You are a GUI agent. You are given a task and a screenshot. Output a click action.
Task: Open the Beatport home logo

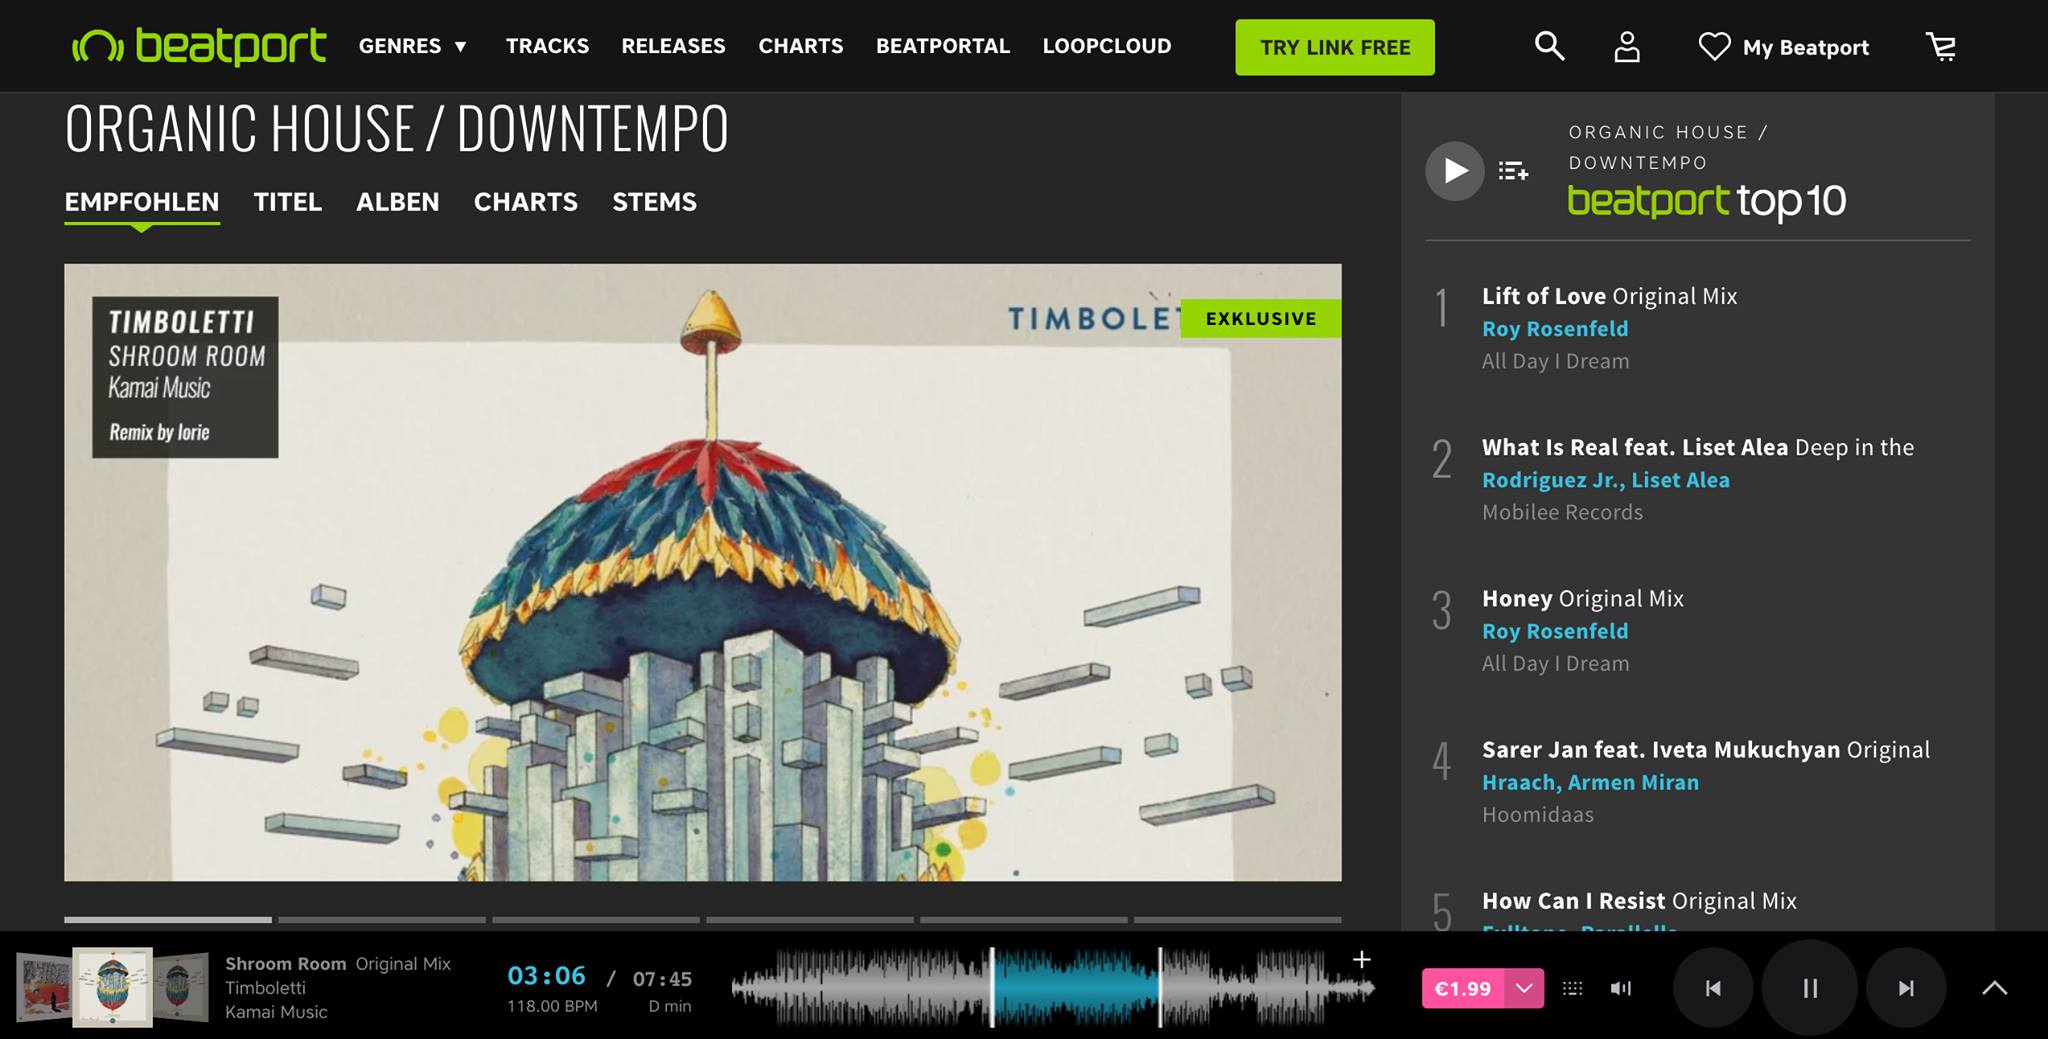199,46
